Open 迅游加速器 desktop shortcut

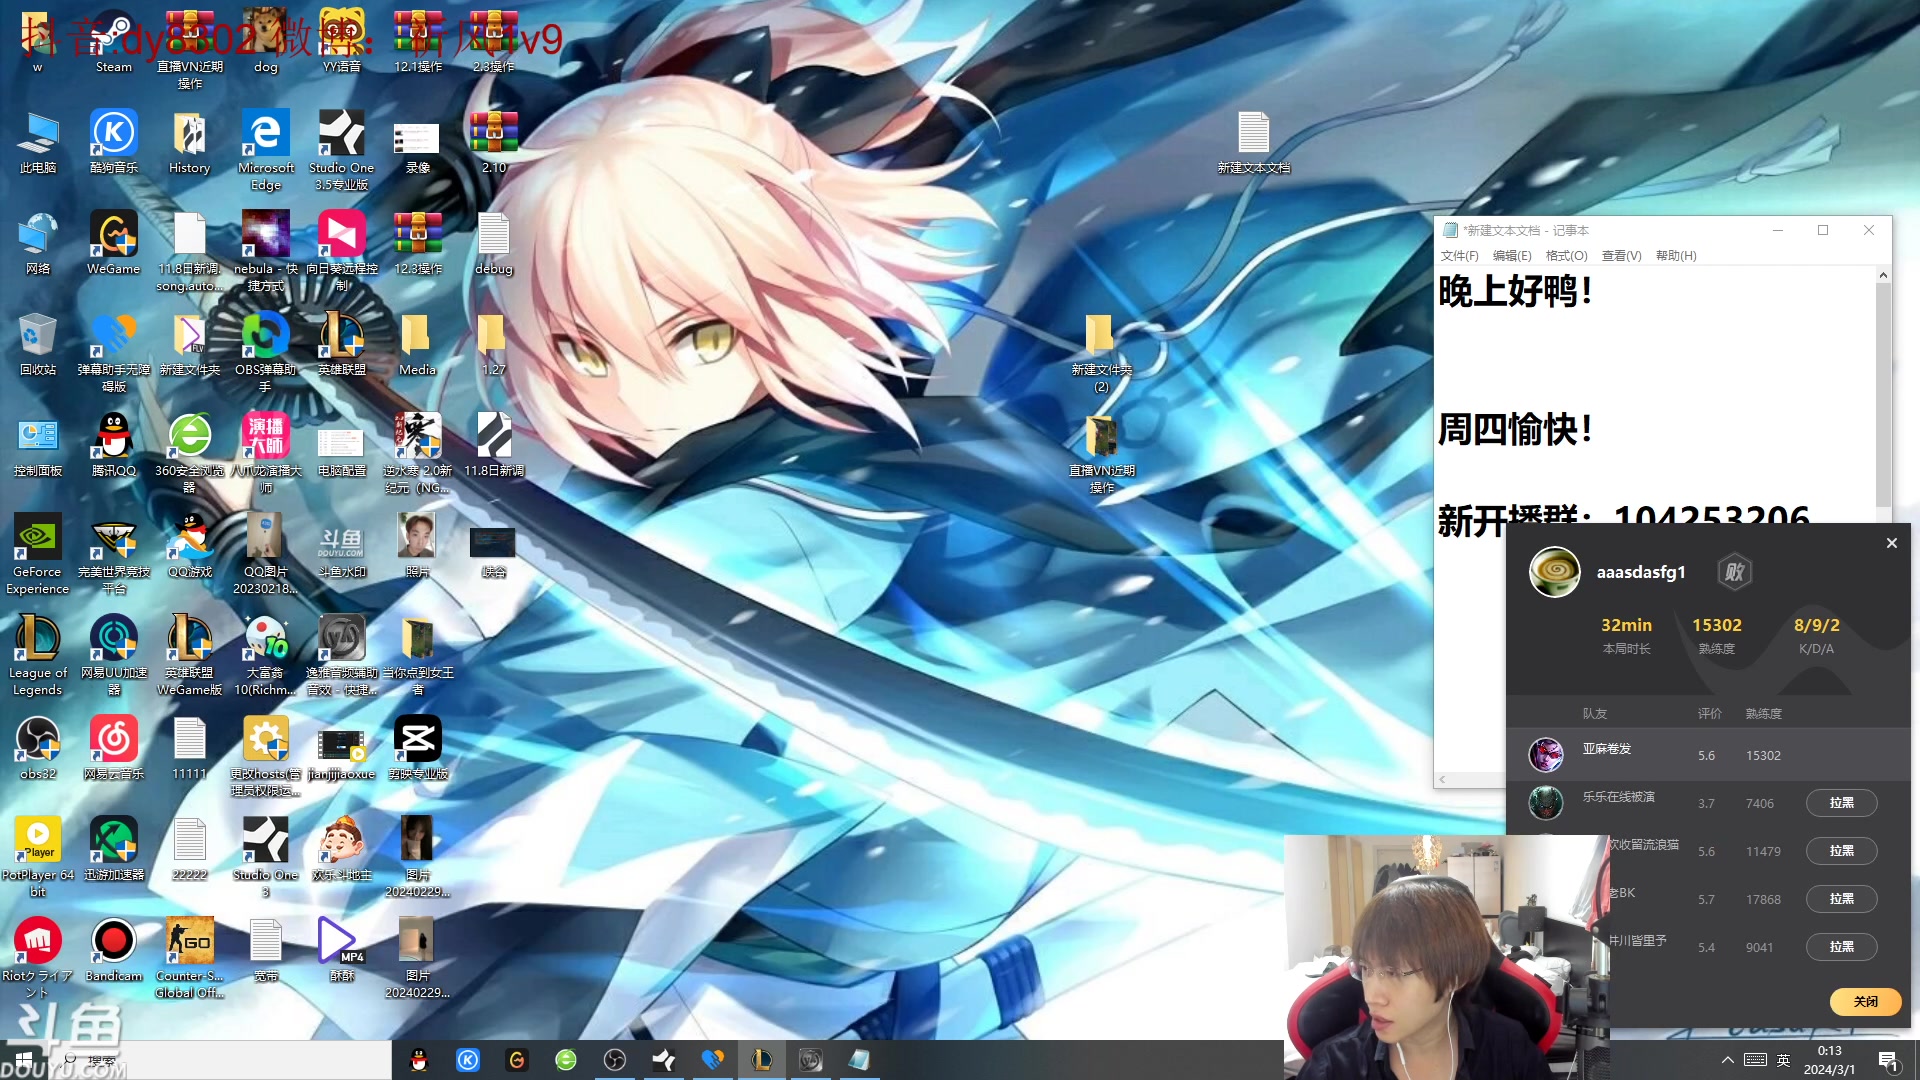pyautogui.click(x=113, y=848)
